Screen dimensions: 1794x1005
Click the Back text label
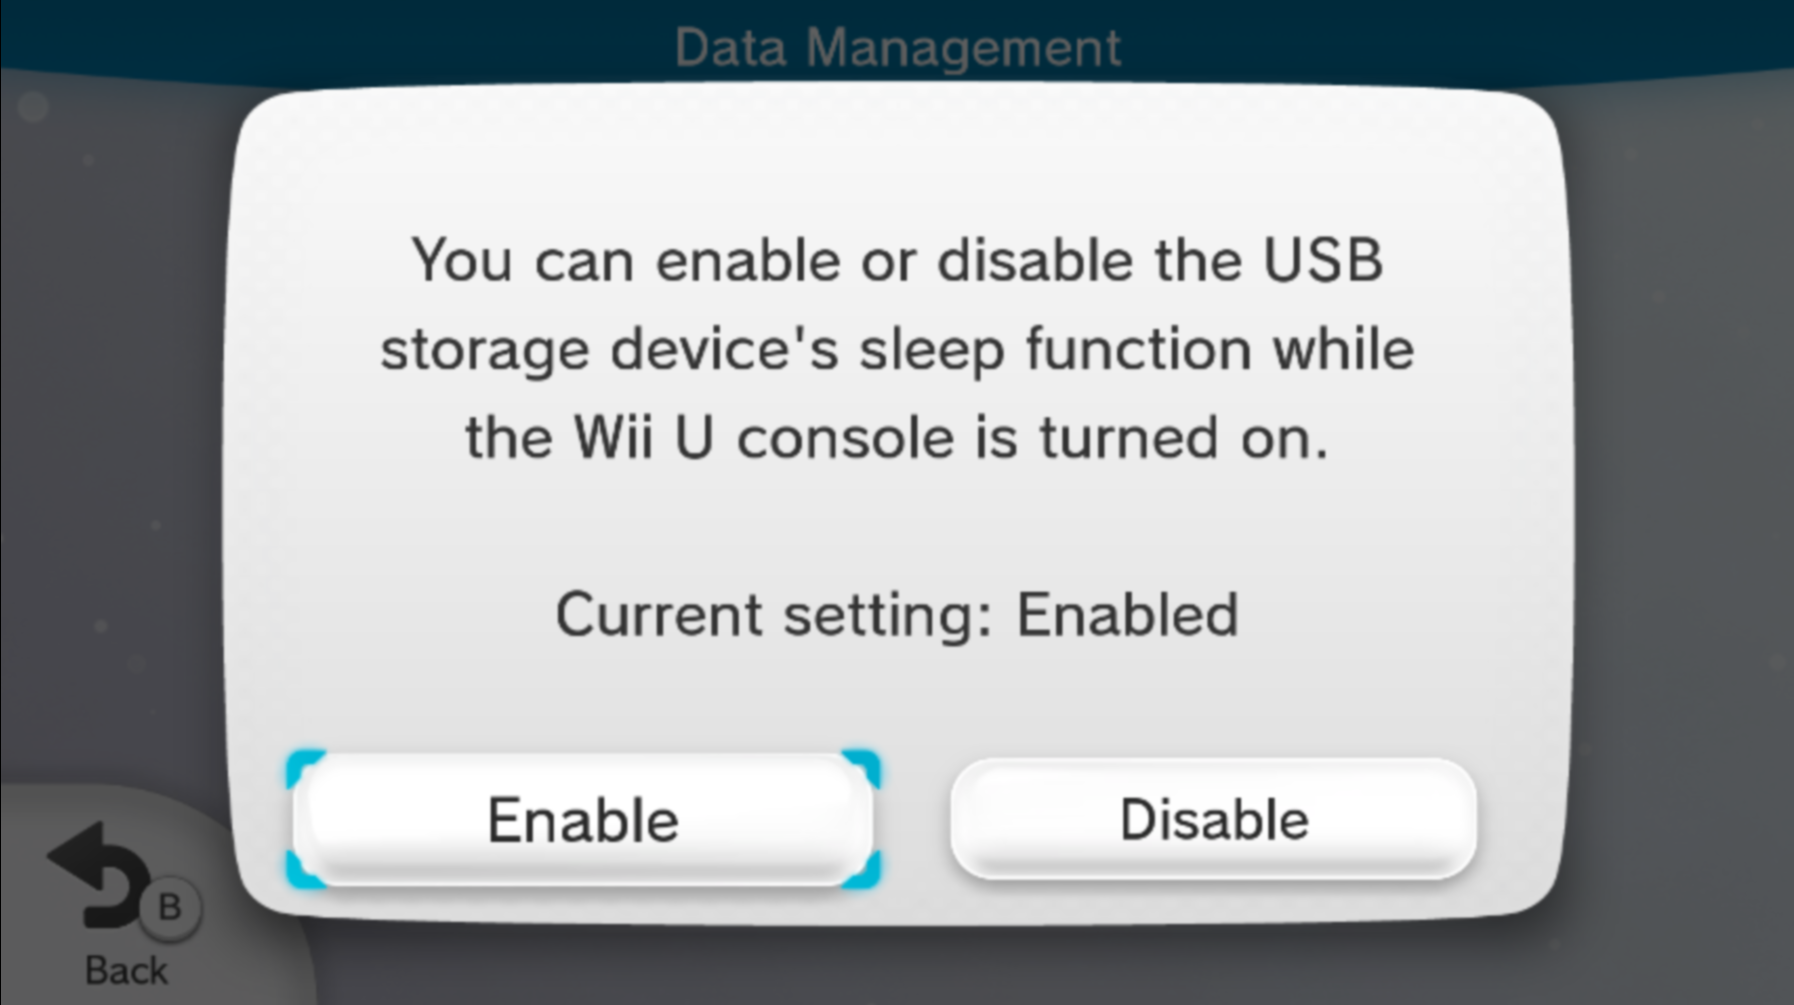(x=126, y=970)
